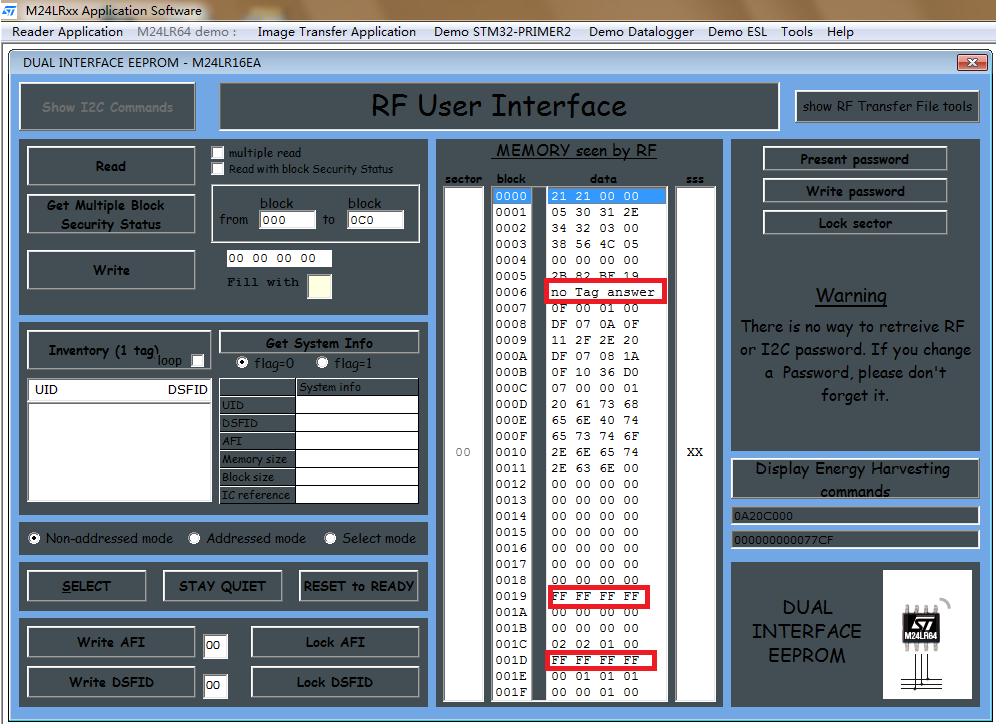Click the Lock sector button
The height and width of the screenshot is (724, 996).
[854, 223]
